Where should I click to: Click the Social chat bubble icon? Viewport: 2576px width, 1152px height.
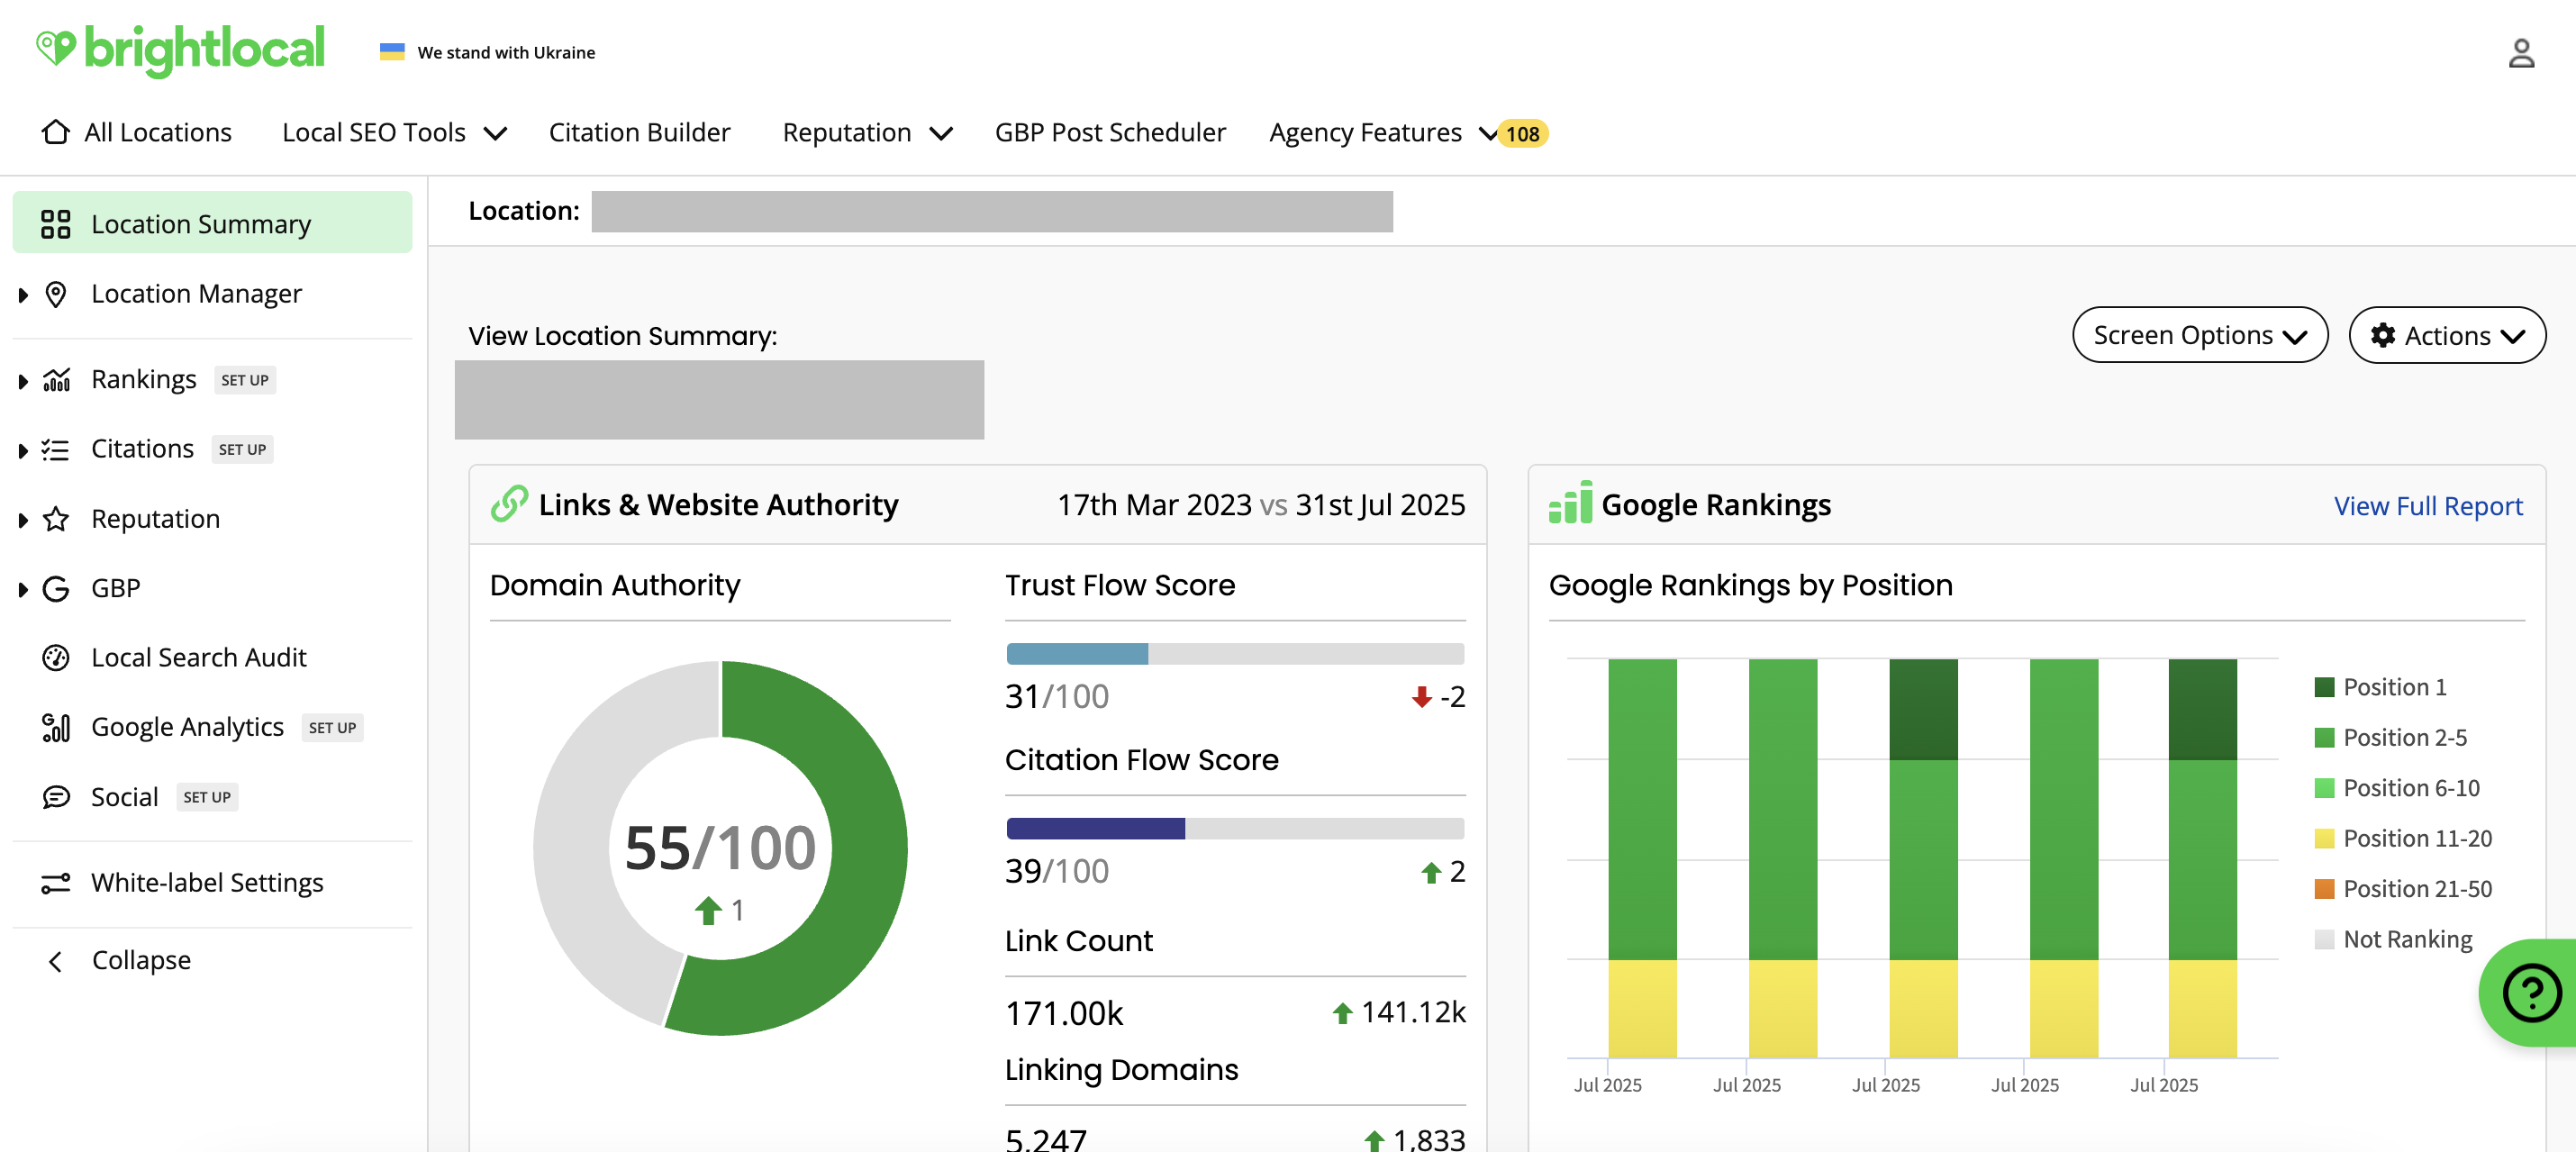56,797
